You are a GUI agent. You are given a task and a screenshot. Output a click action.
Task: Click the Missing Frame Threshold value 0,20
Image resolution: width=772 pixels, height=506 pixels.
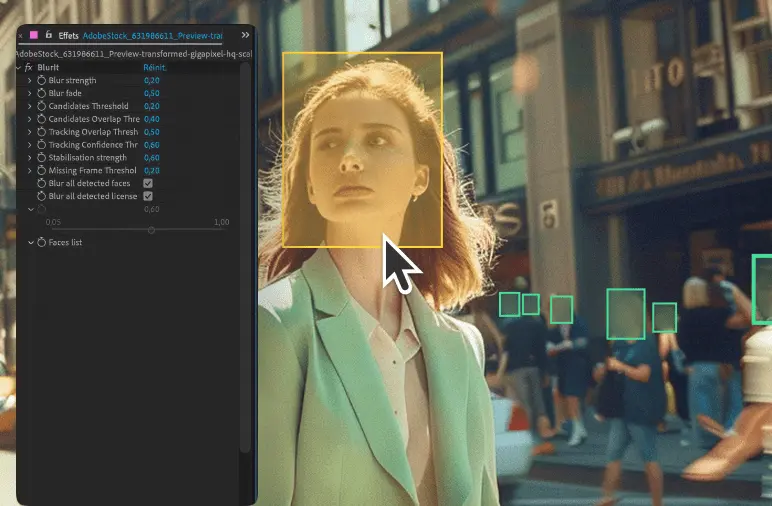click(x=152, y=171)
